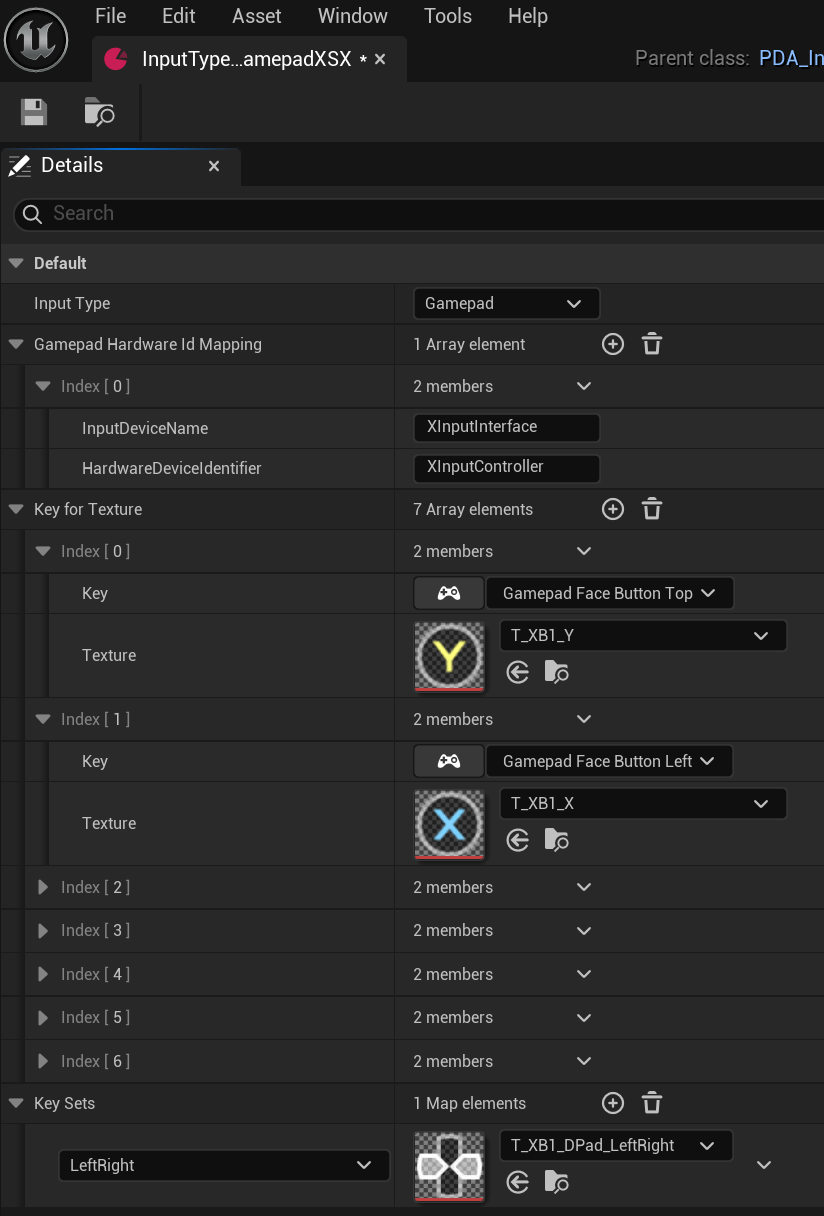
Task: Click the Save asset floppy disk icon
Action: 35,112
